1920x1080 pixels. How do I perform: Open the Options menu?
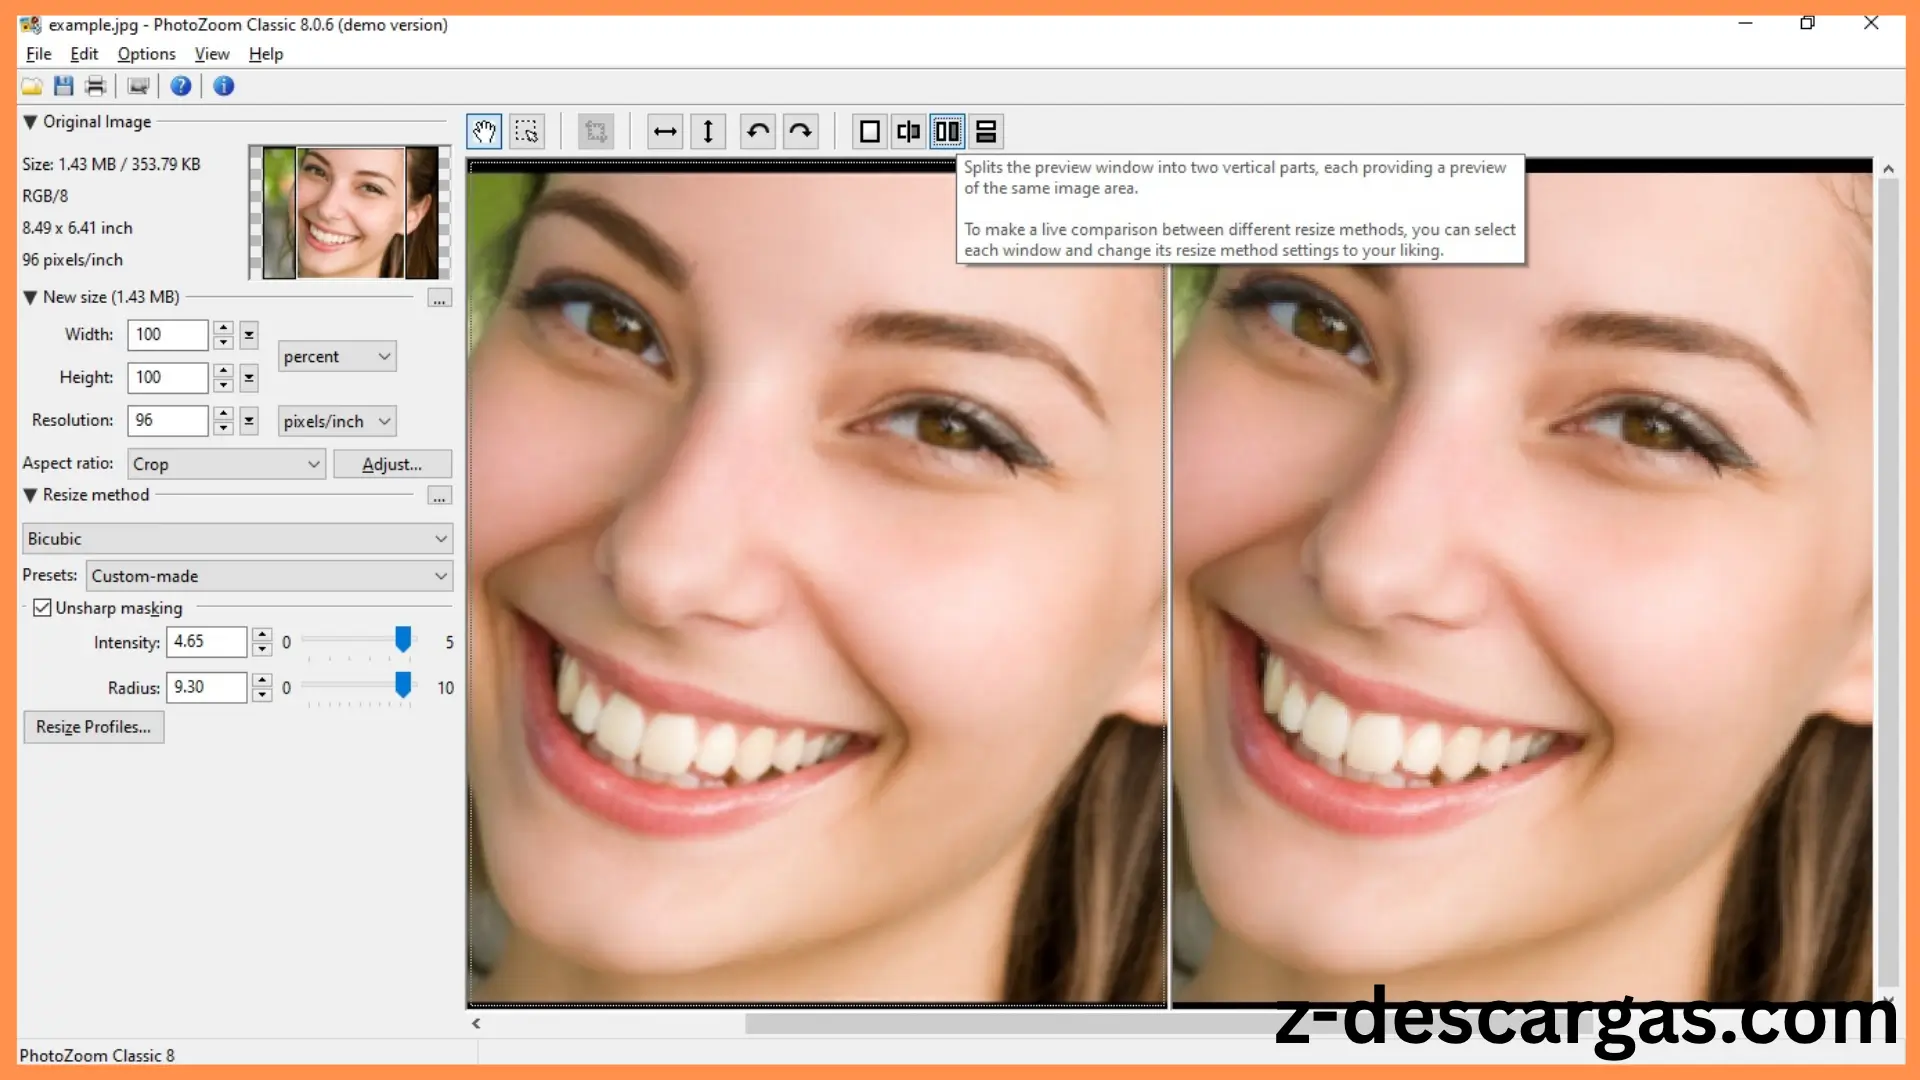(x=146, y=54)
